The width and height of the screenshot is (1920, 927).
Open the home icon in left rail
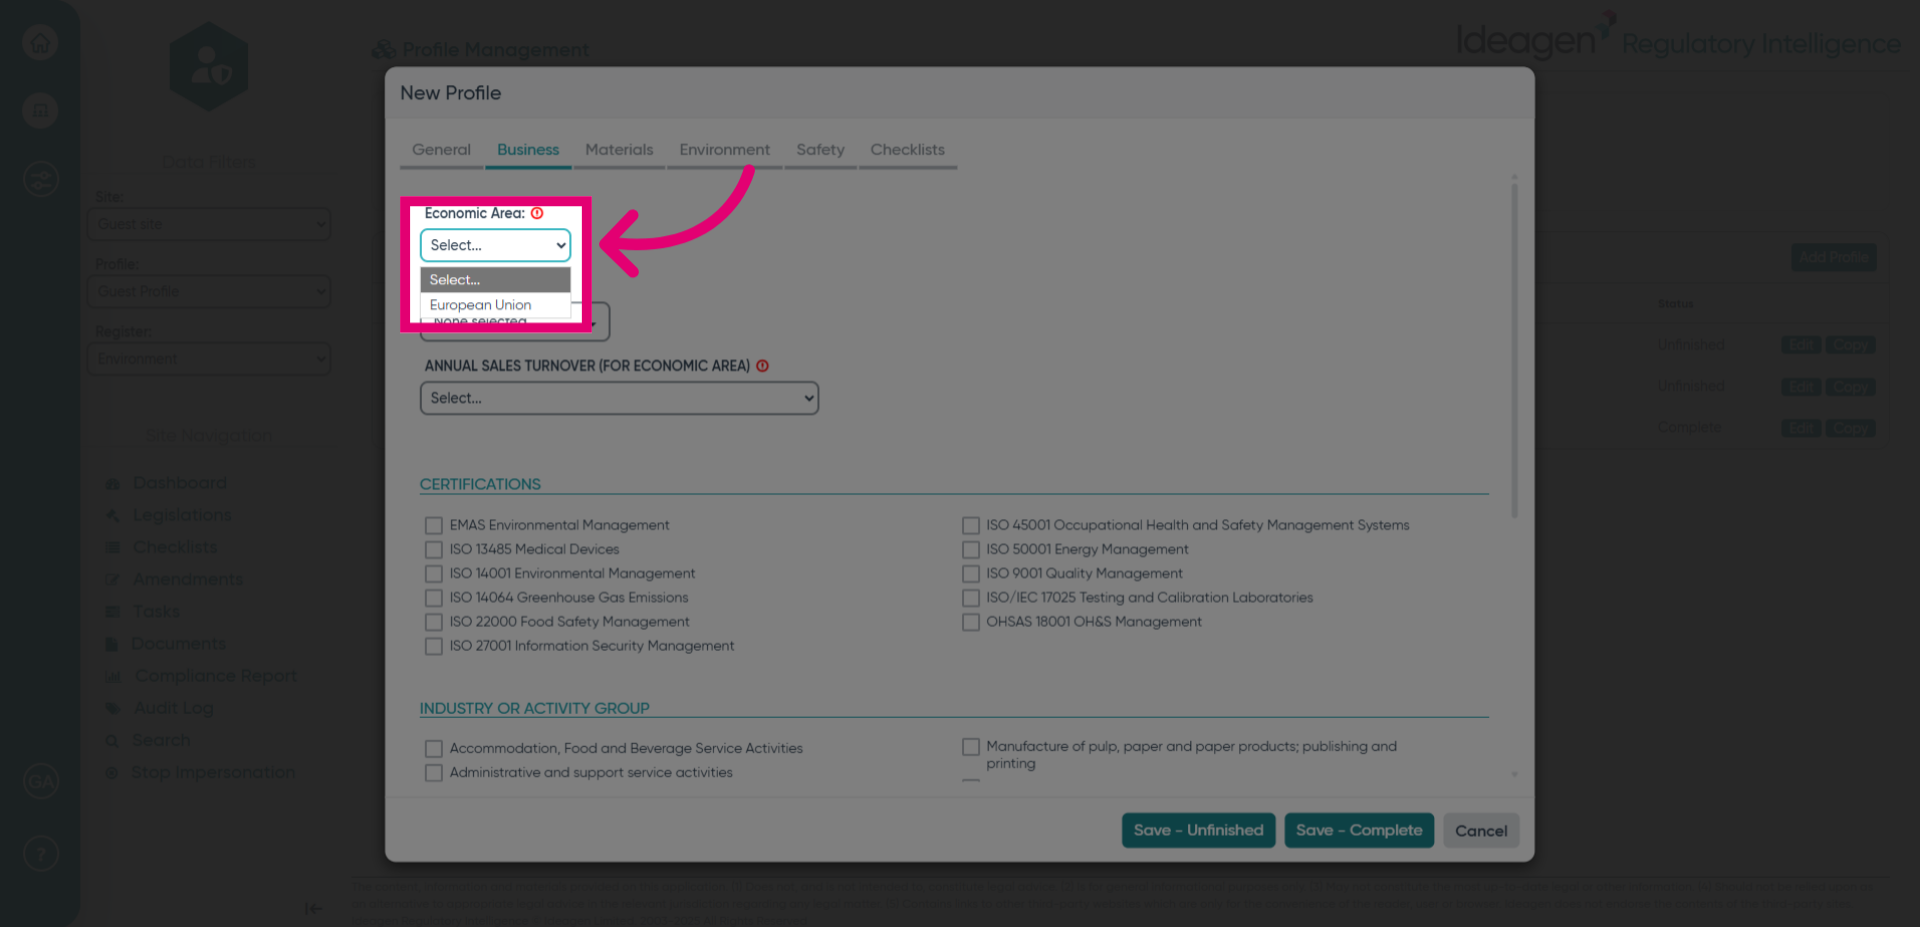(40, 43)
